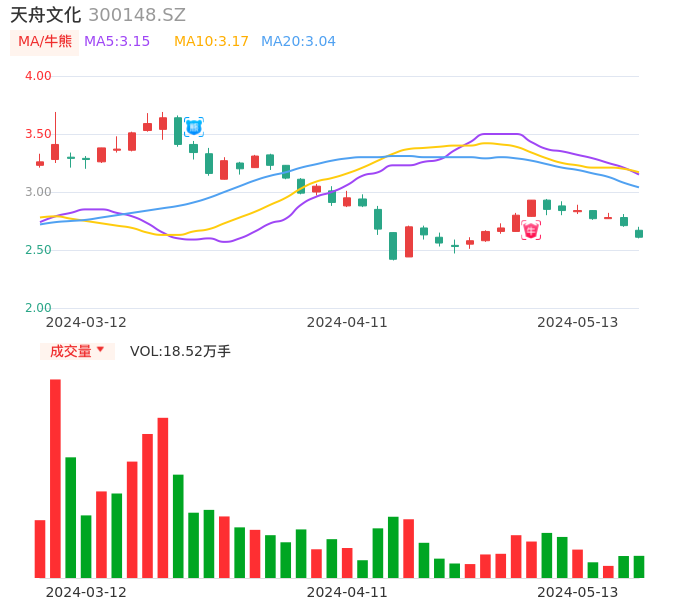Click the 2024-05-13 date label under volume chart

tap(578, 592)
